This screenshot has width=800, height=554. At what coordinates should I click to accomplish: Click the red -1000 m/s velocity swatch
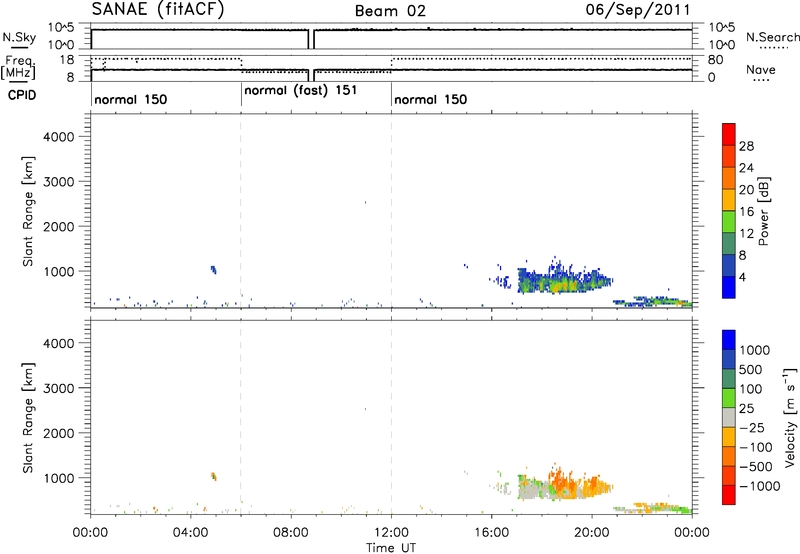pos(729,495)
